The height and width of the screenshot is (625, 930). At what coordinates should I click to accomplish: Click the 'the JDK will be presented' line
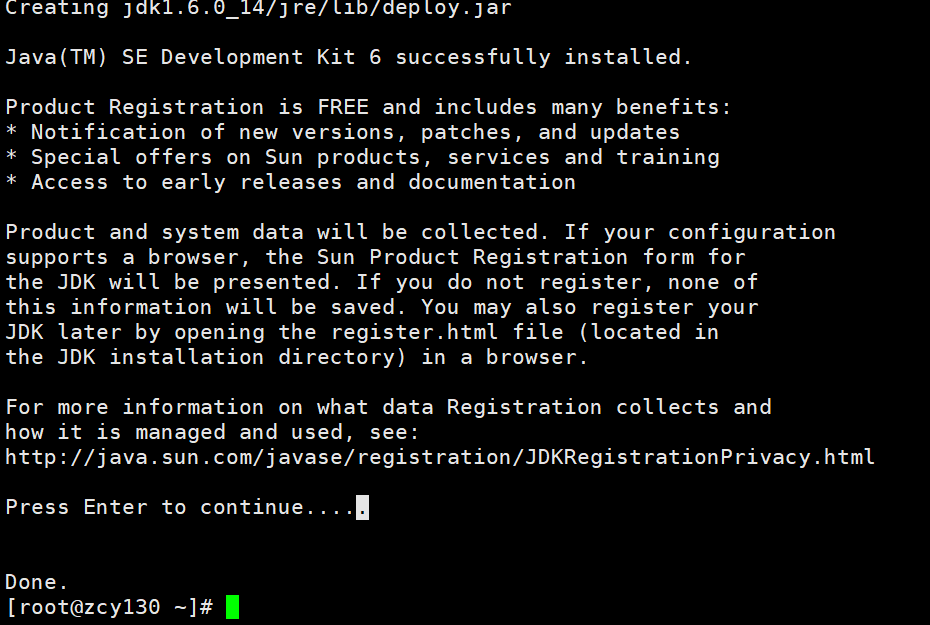tap(381, 282)
